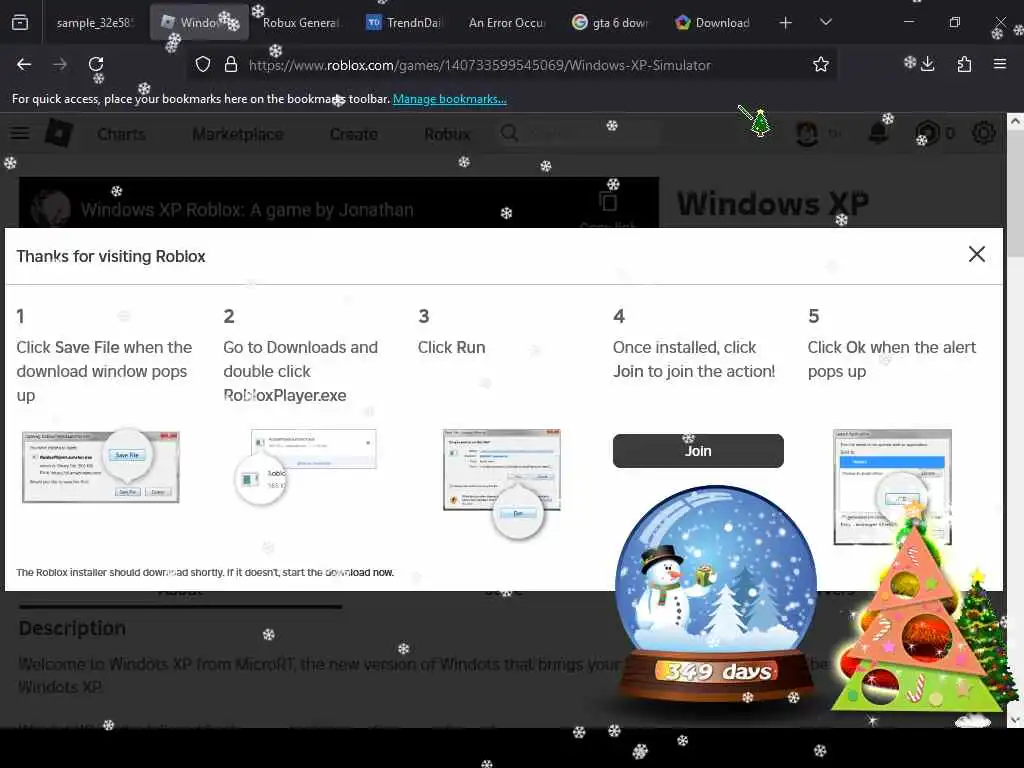Click the Manage bookmarks link

[x=449, y=99]
